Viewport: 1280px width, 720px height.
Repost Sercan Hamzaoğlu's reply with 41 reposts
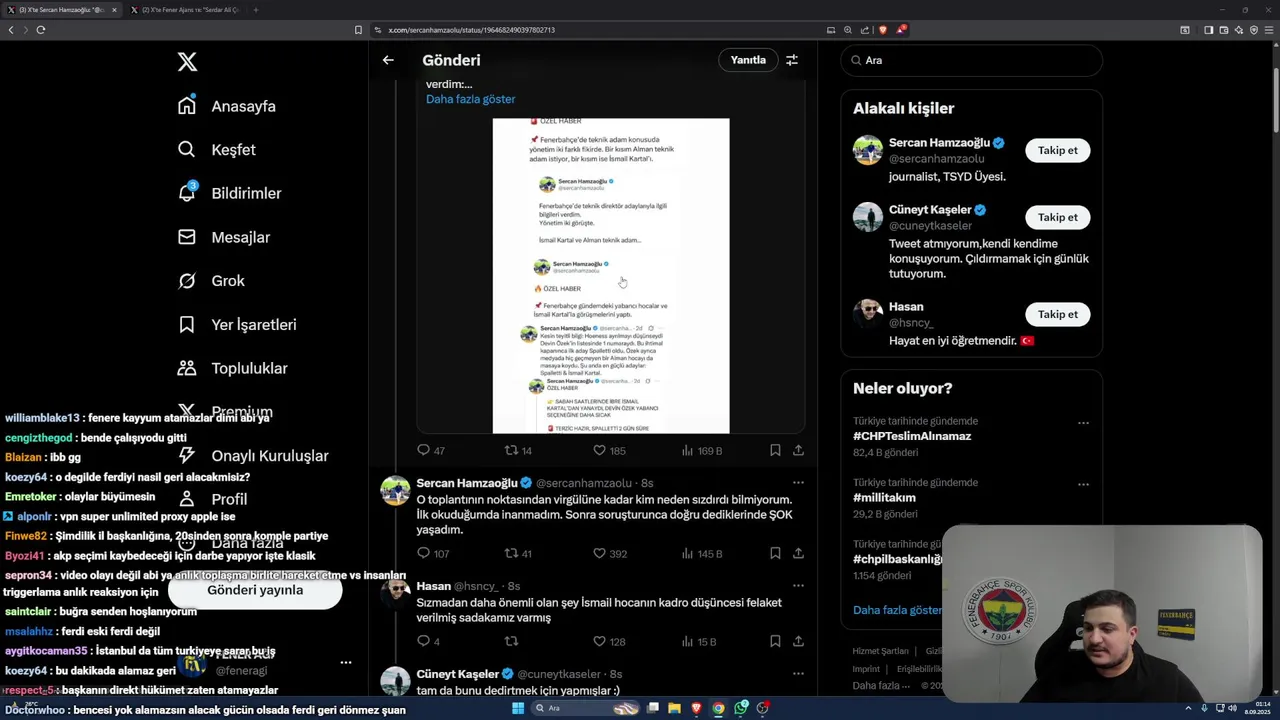(518, 553)
